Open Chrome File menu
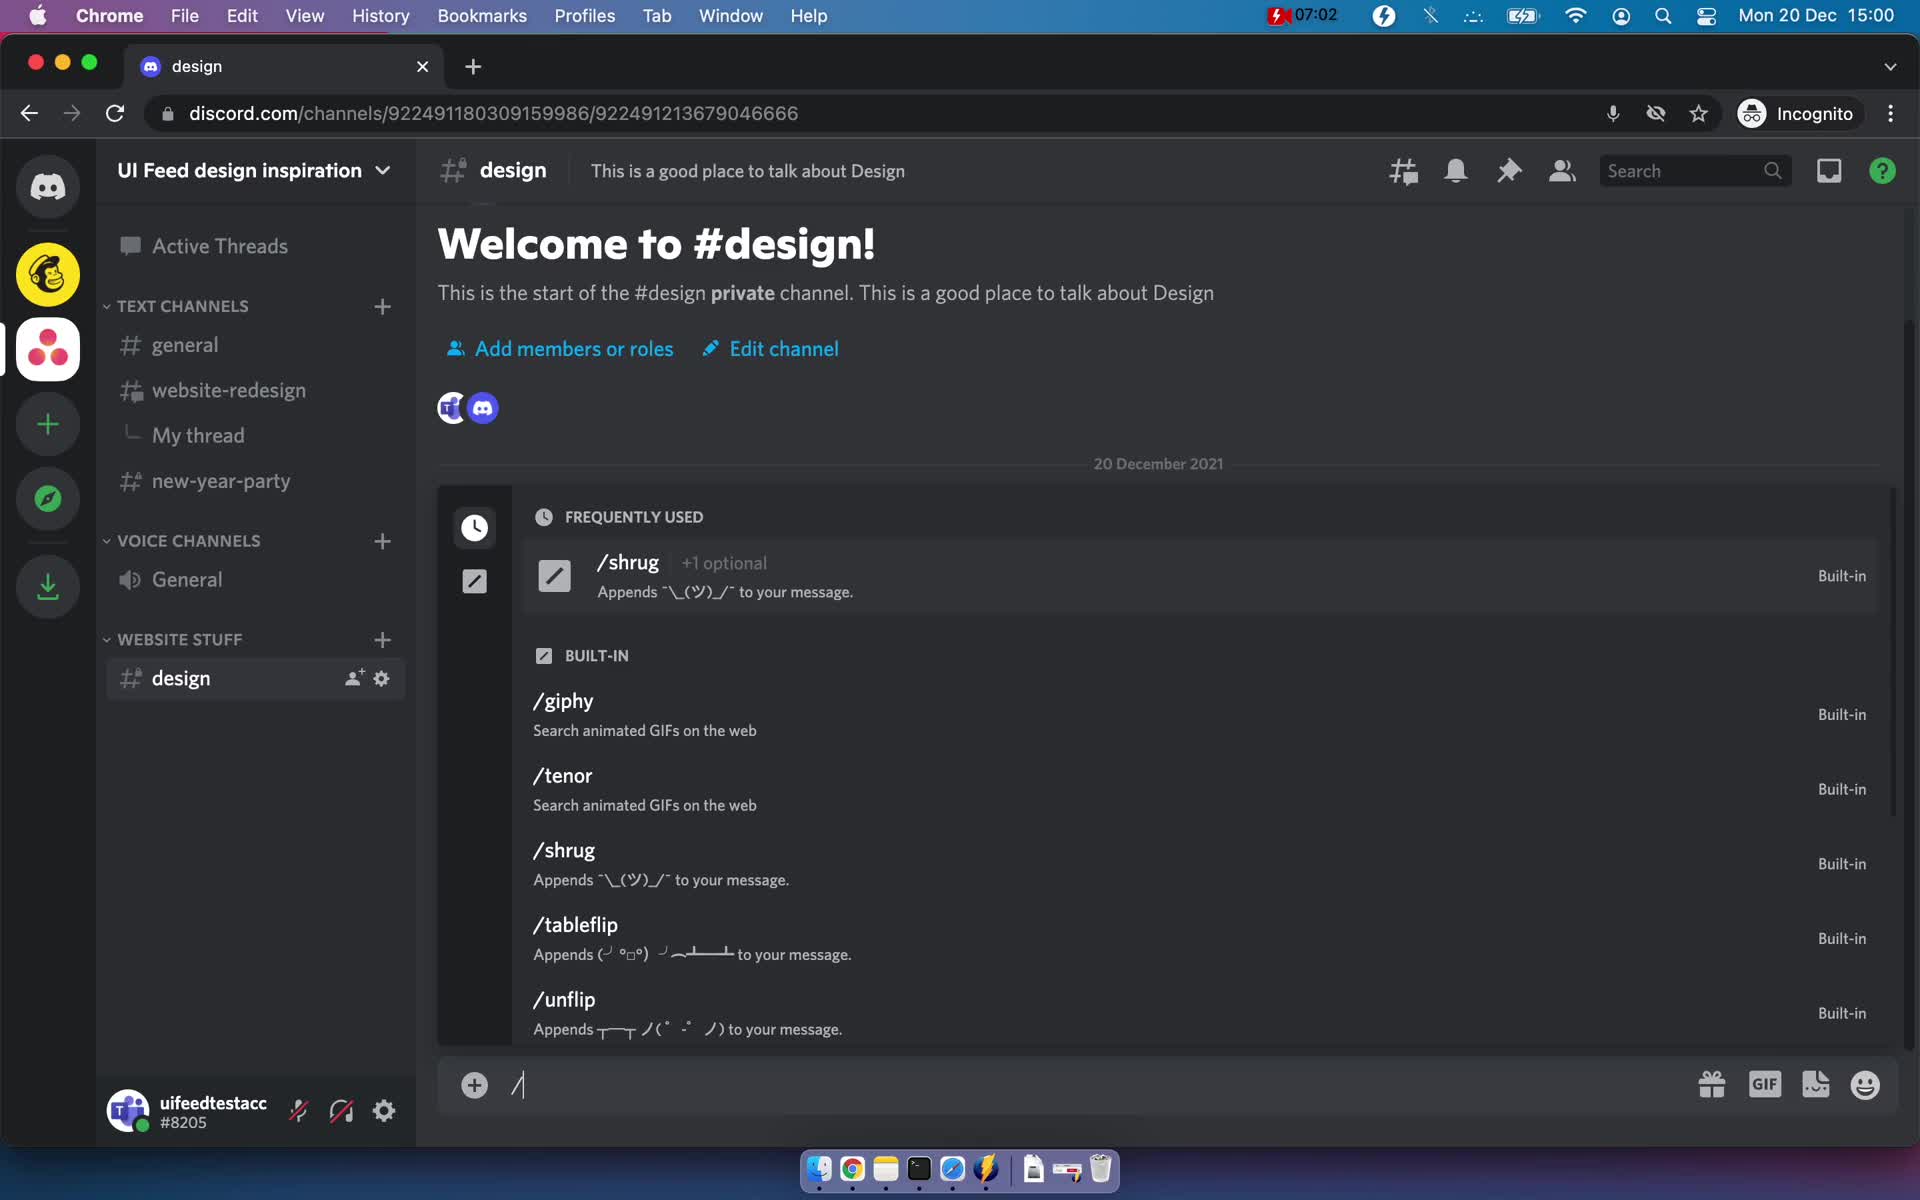1920x1200 pixels. click(x=184, y=16)
